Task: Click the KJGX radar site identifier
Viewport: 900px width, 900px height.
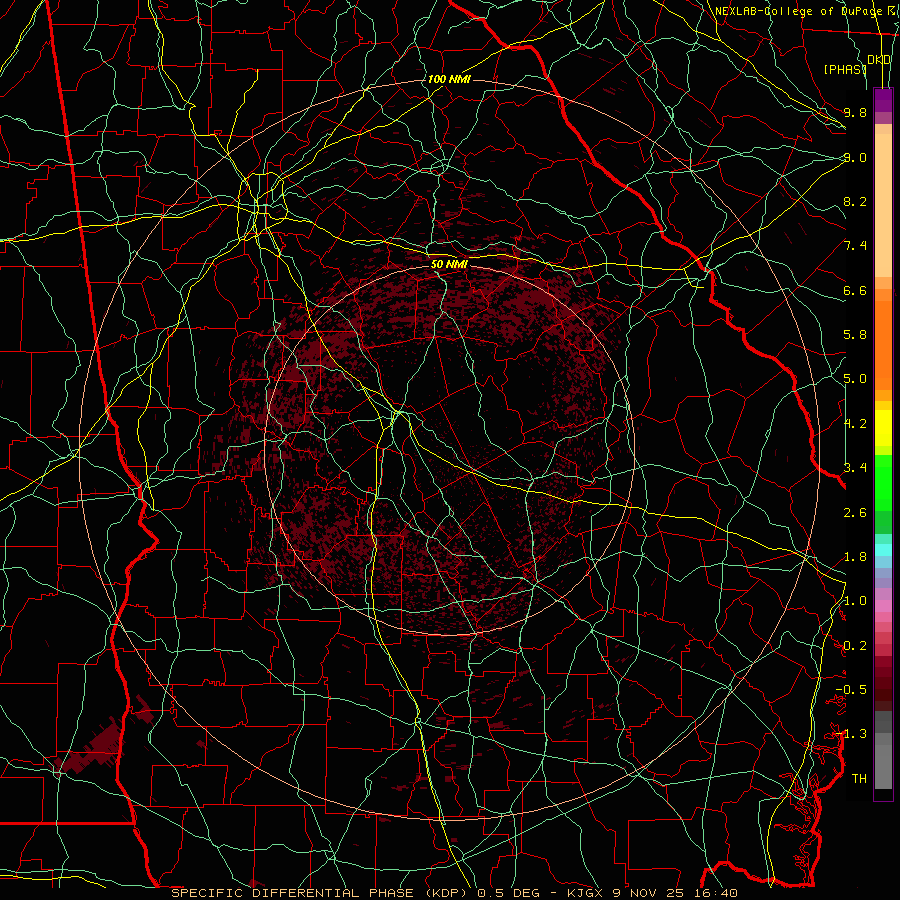Action: click(587, 893)
